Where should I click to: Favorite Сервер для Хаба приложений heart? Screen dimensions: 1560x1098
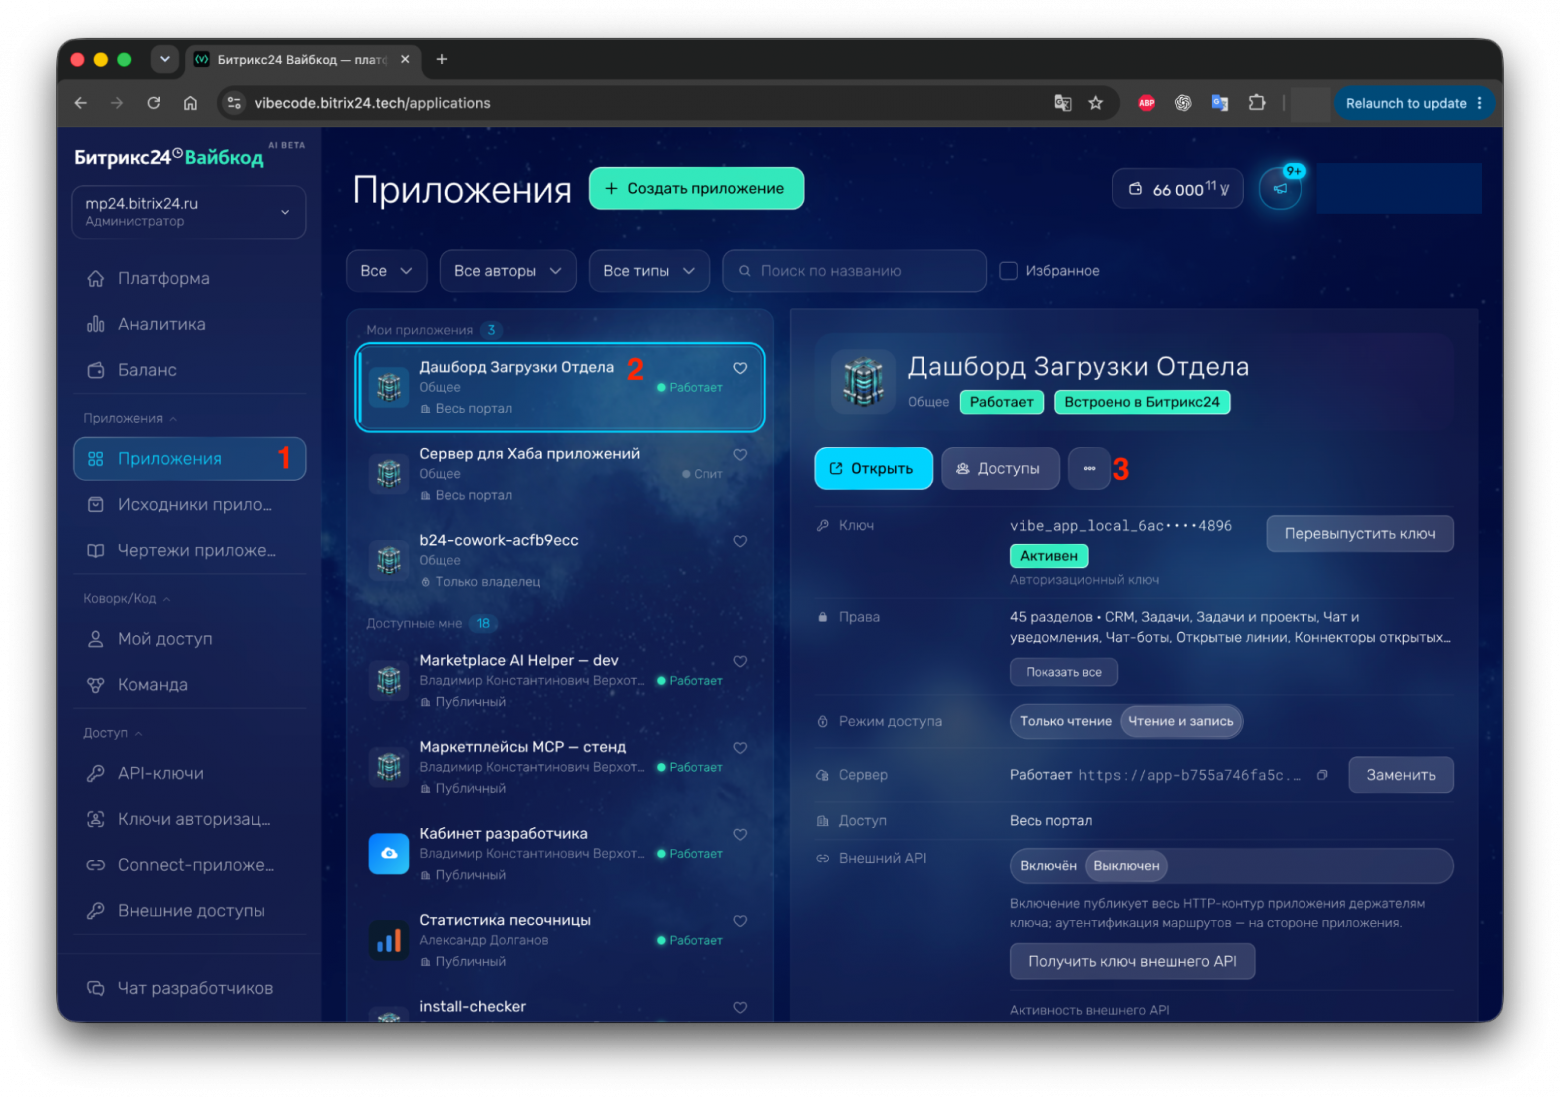pos(740,455)
